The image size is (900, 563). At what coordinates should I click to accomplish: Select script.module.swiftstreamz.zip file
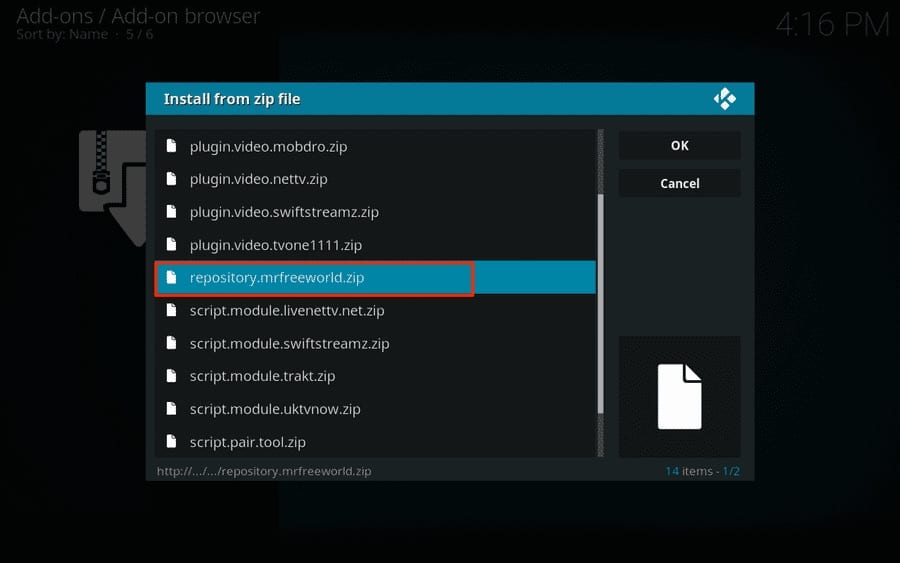[x=375, y=343]
